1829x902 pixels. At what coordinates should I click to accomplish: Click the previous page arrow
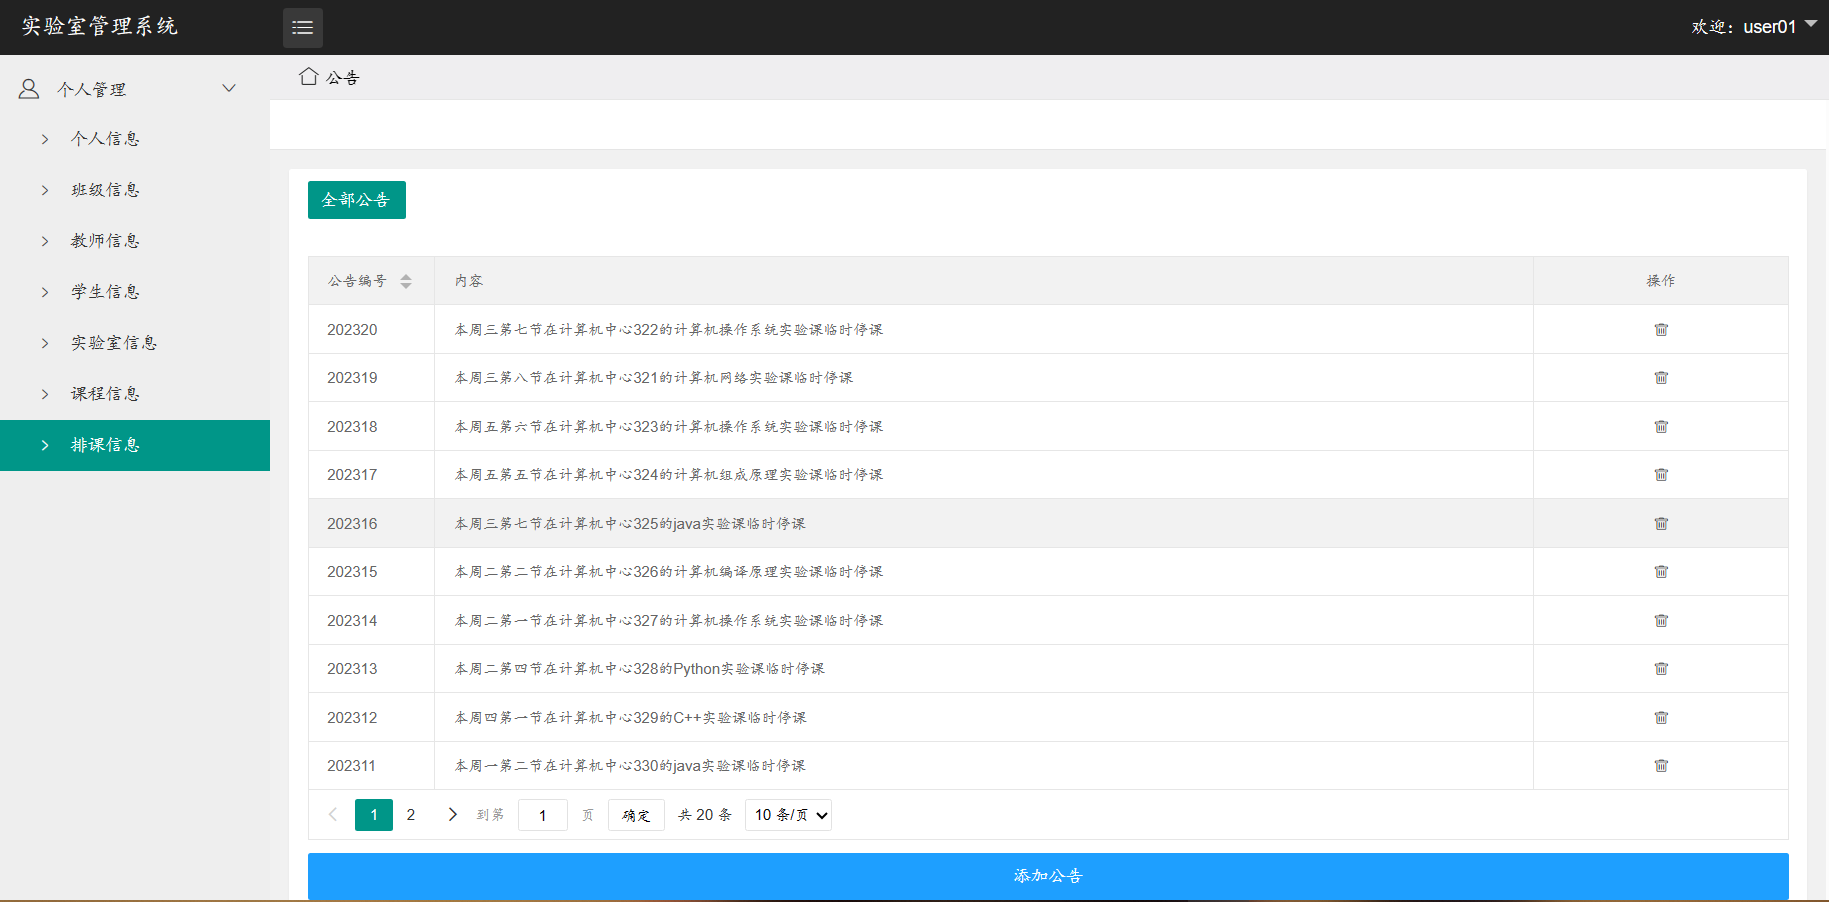pos(333,815)
